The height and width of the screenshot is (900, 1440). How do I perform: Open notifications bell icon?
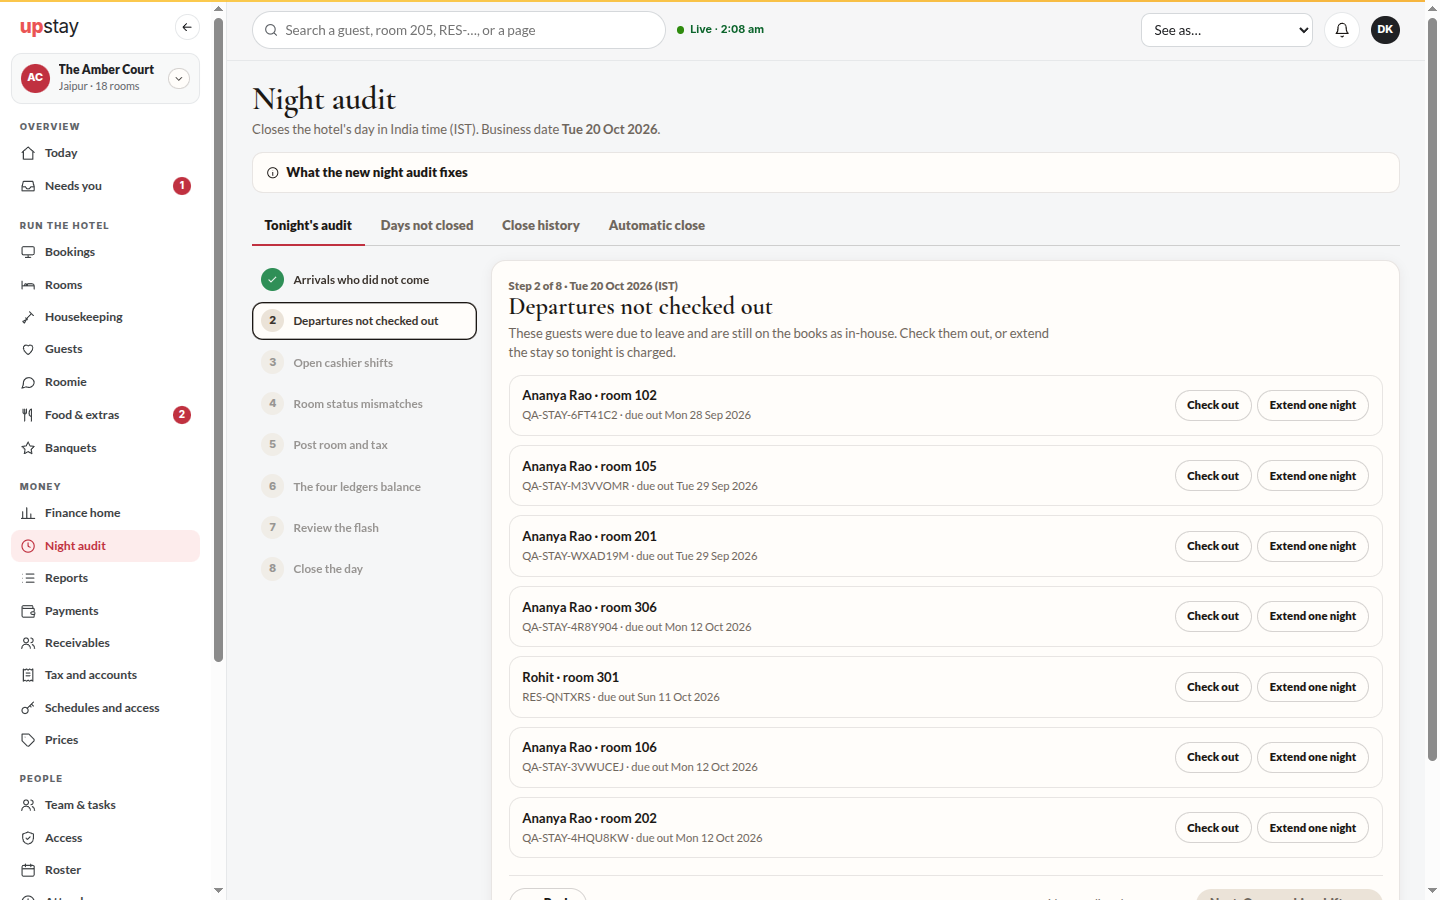point(1342,30)
